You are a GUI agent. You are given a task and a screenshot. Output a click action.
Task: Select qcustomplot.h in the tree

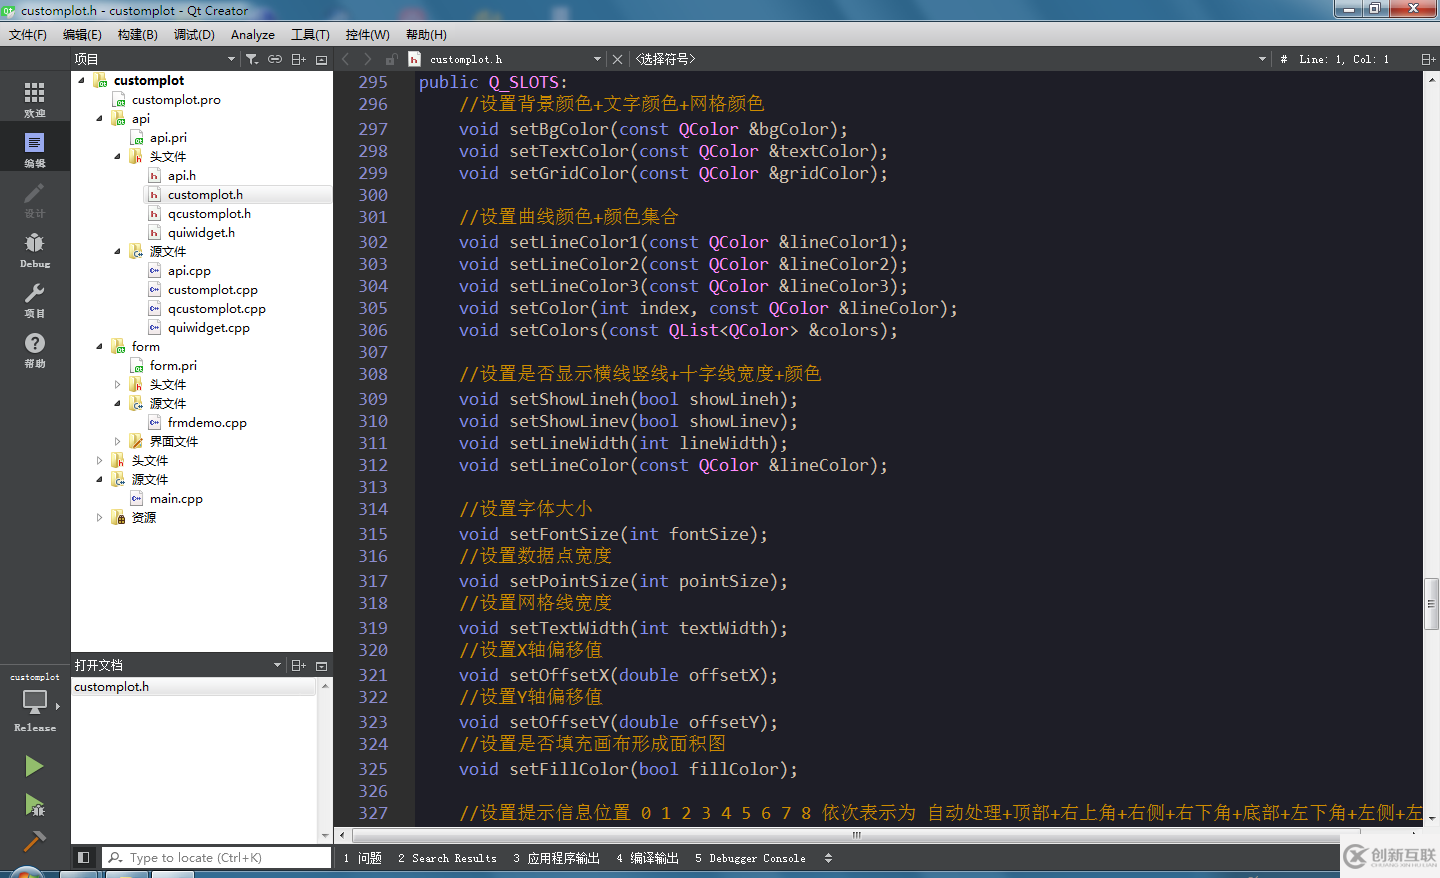[209, 213]
